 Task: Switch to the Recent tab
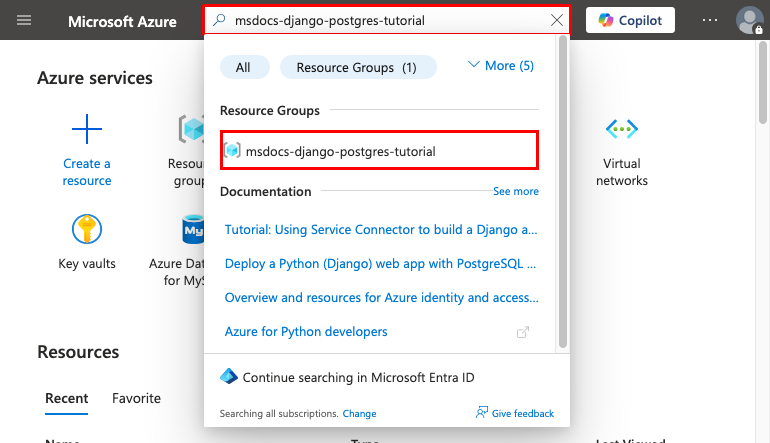(x=67, y=398)
